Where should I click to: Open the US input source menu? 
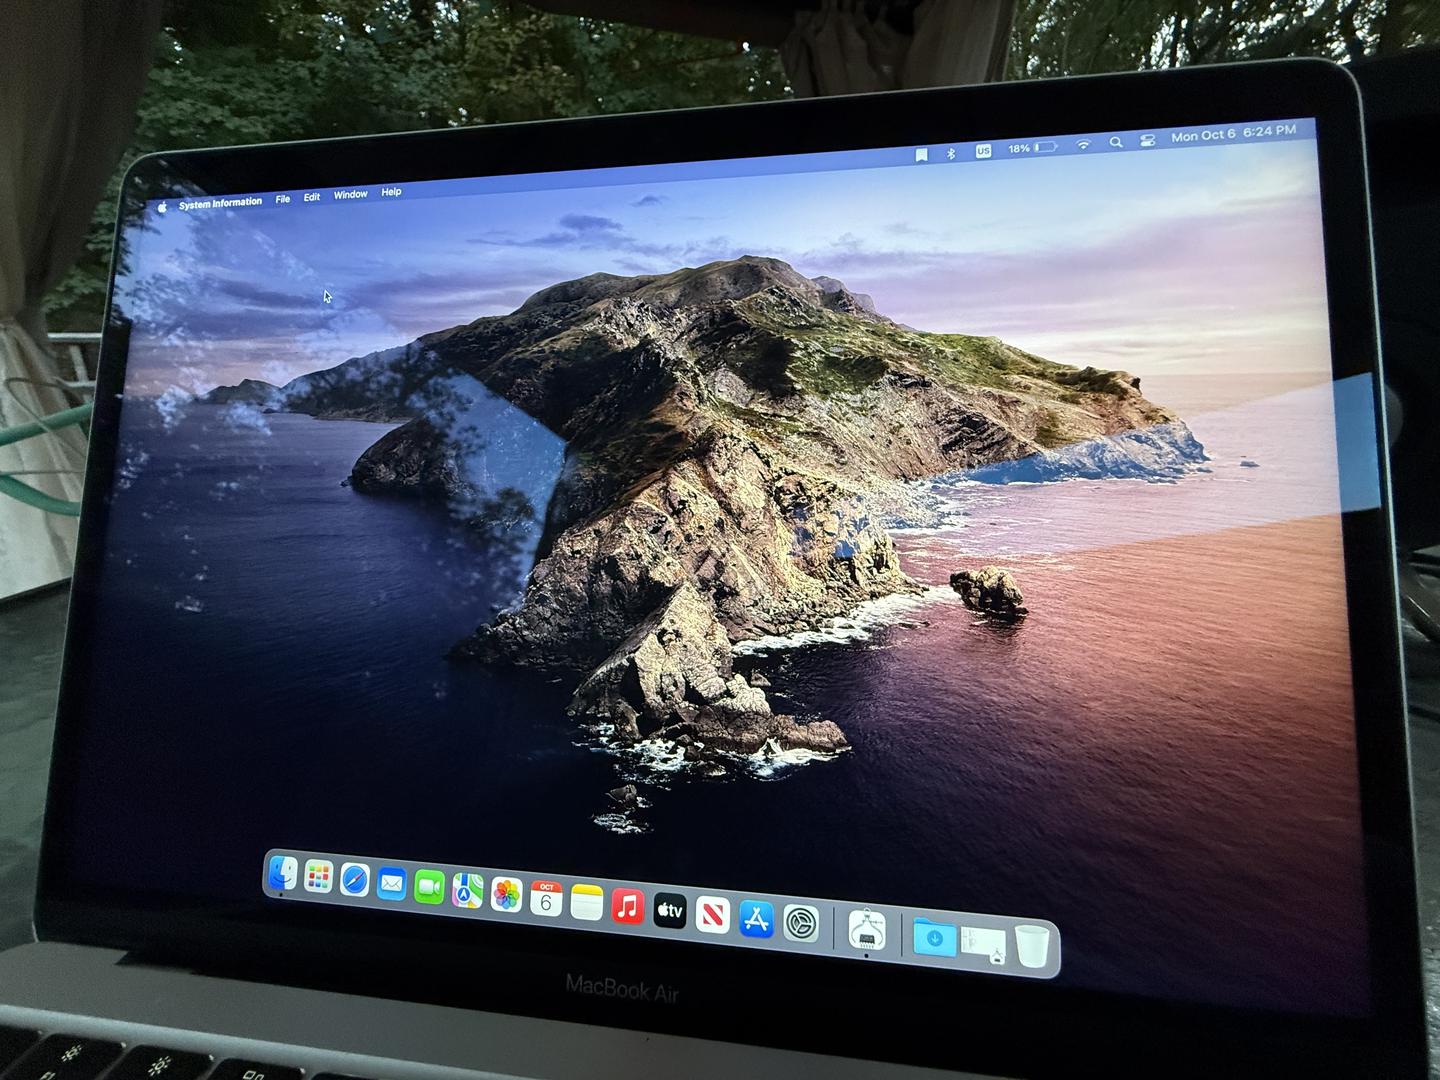983,151
